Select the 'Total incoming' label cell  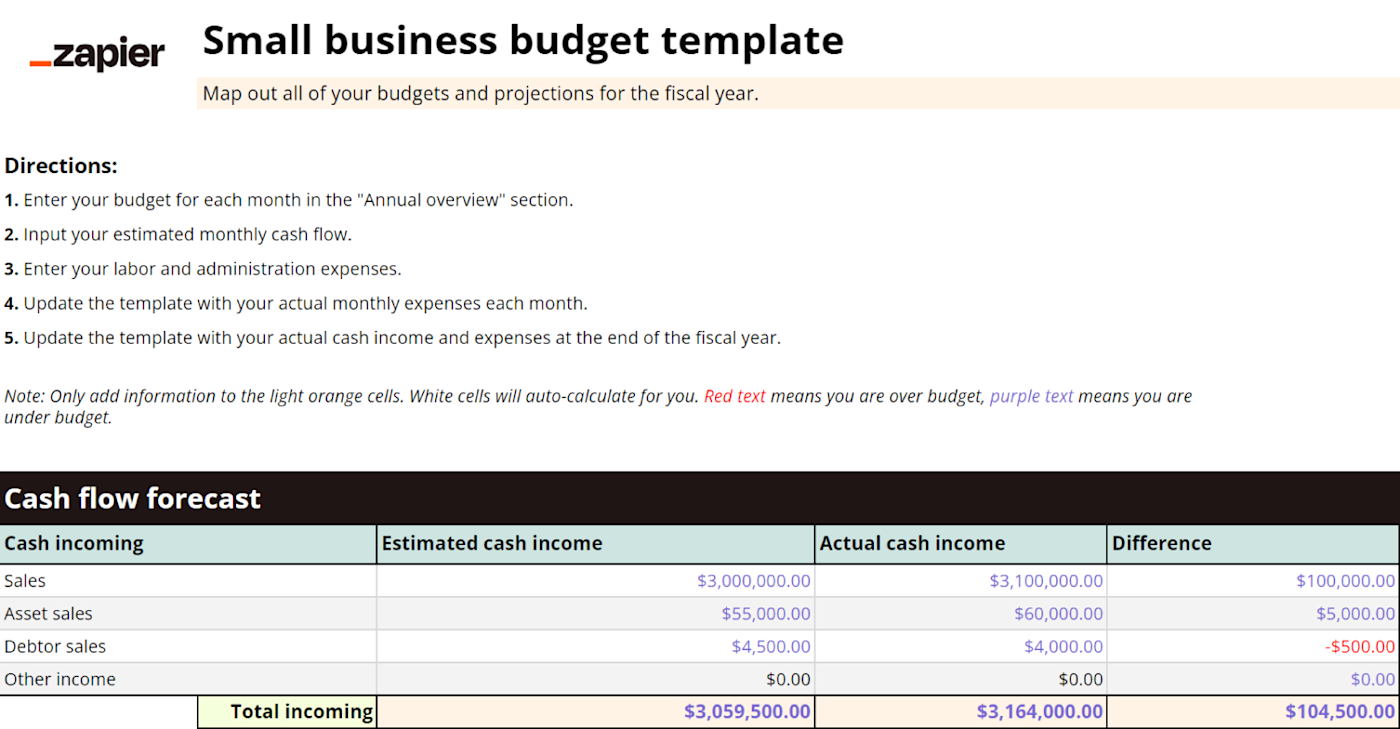point(287,712)
